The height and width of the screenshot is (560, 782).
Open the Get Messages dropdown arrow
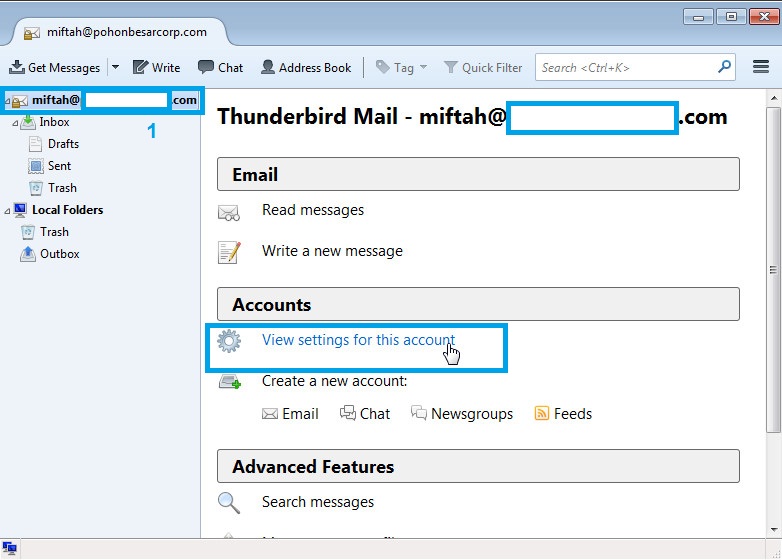click(x=115, y=67)
